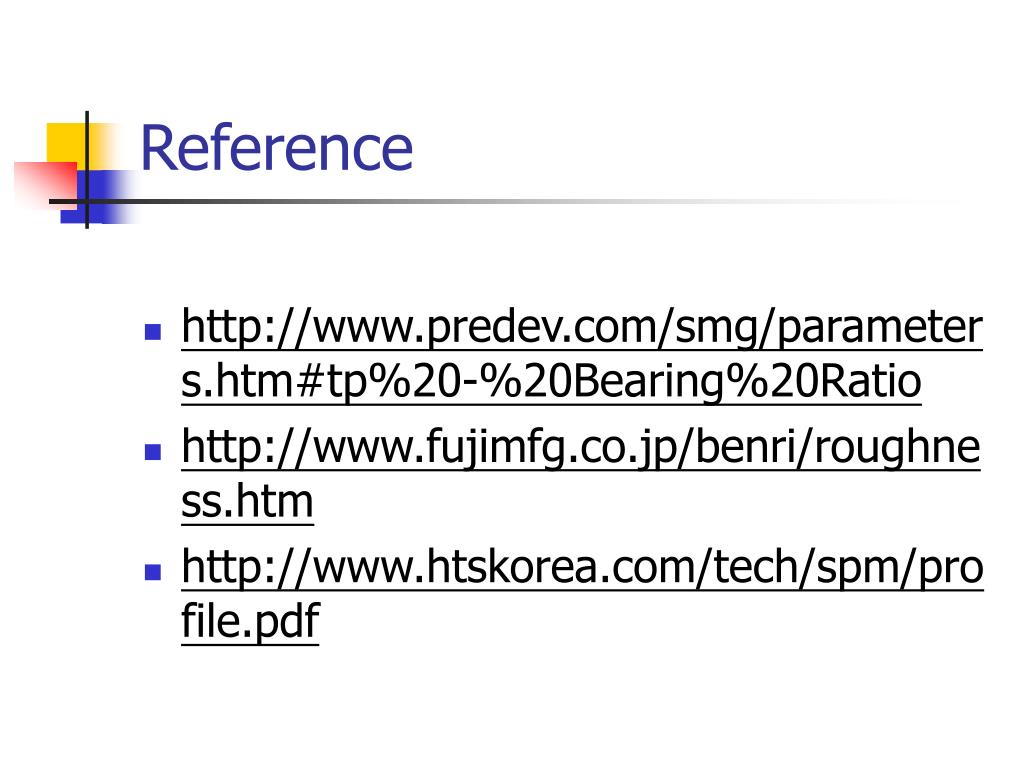Select the red gradient square near title
Image resolution: width=1024 pixels, height=768 pixels.
[x=46, y=184]
